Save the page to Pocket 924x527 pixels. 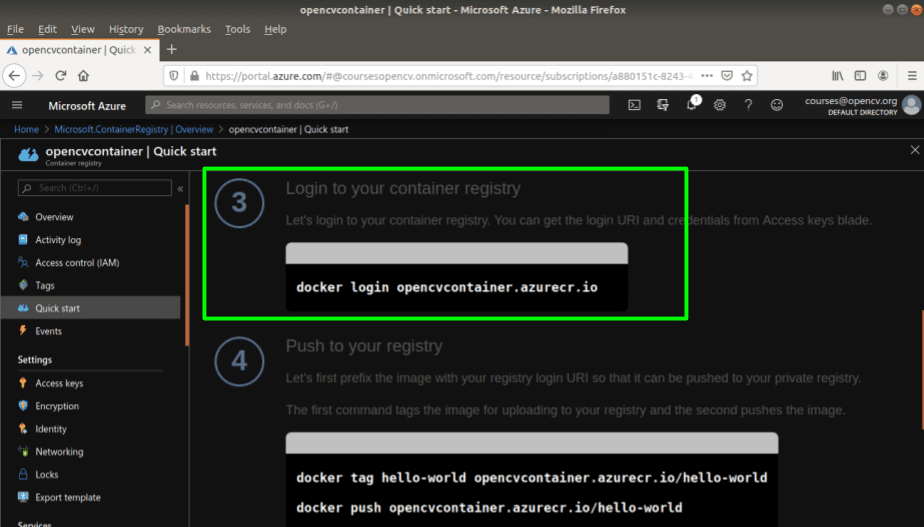coord(727,75)
